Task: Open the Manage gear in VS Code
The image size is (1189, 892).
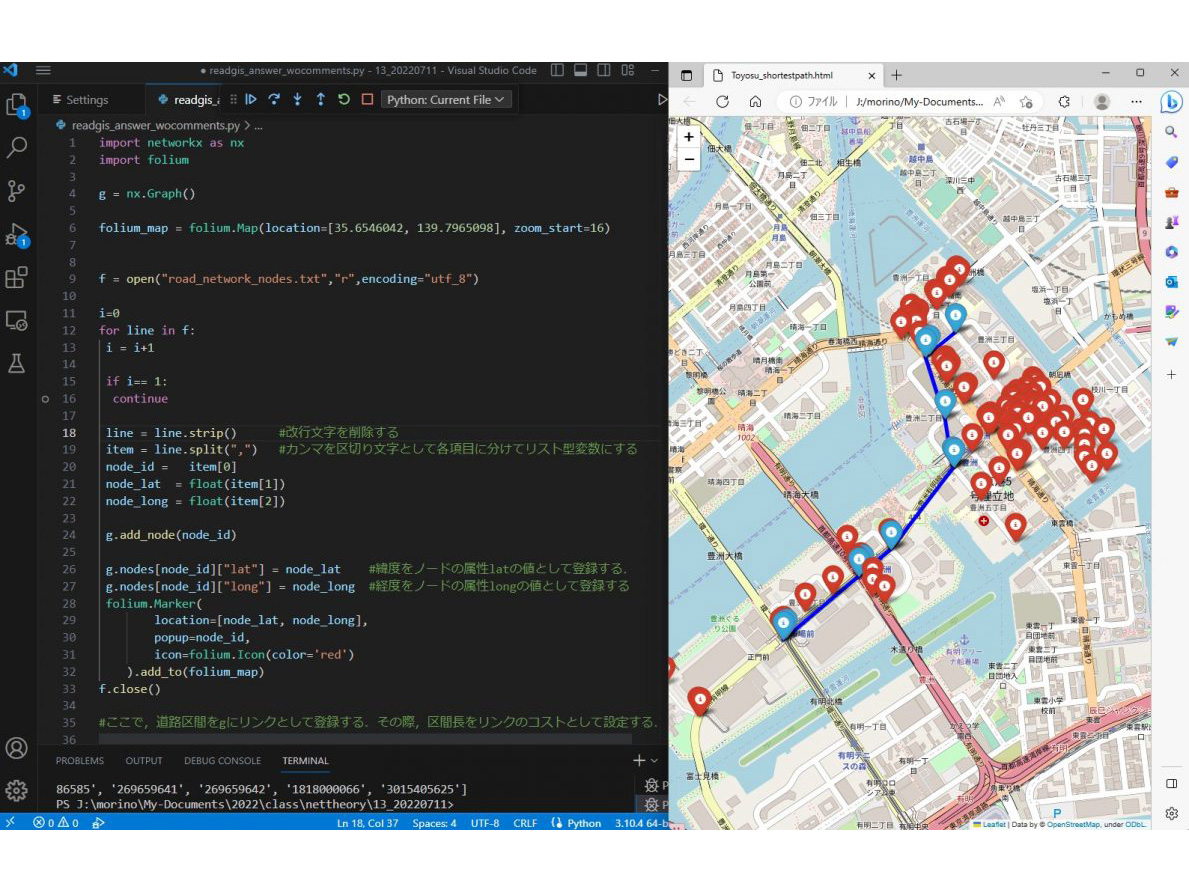Action: (x=17, y=791)
